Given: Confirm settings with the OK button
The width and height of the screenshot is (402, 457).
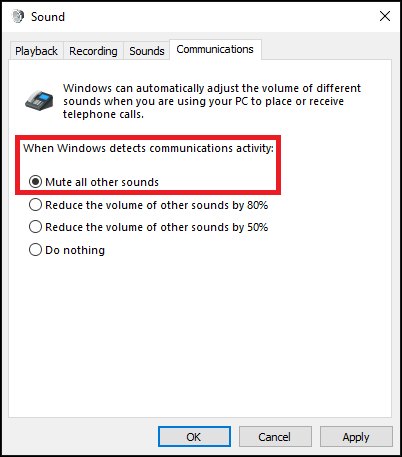Looking at the screenshot, I should click(194, 436).
